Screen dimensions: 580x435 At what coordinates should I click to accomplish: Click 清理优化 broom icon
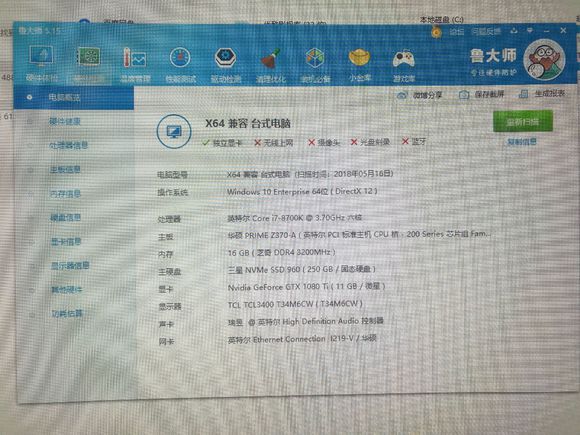pos(271,64)
